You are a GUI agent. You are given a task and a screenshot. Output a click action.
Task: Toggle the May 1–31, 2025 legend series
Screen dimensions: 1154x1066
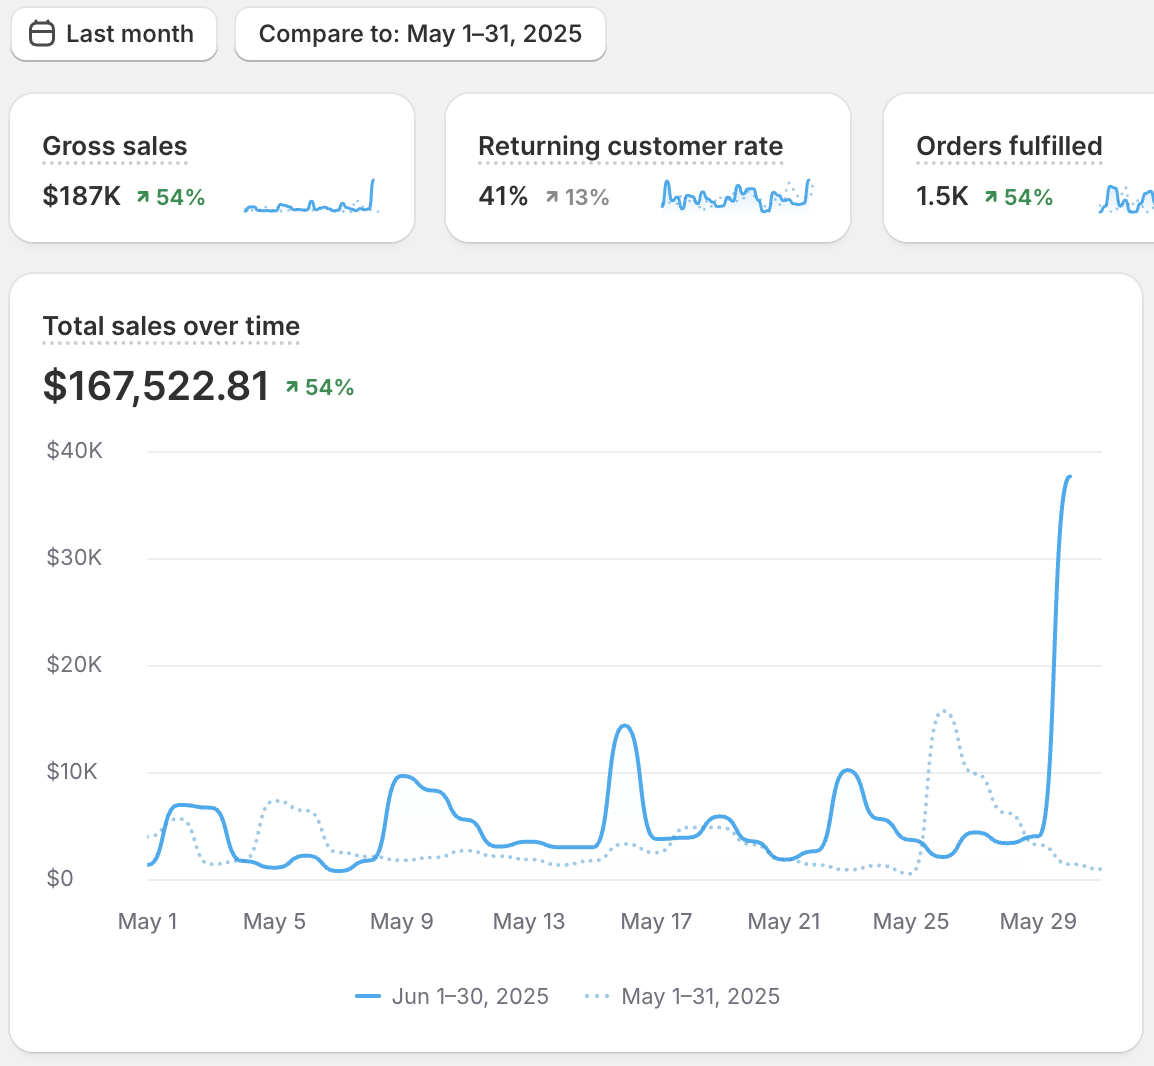pos(682,996)
